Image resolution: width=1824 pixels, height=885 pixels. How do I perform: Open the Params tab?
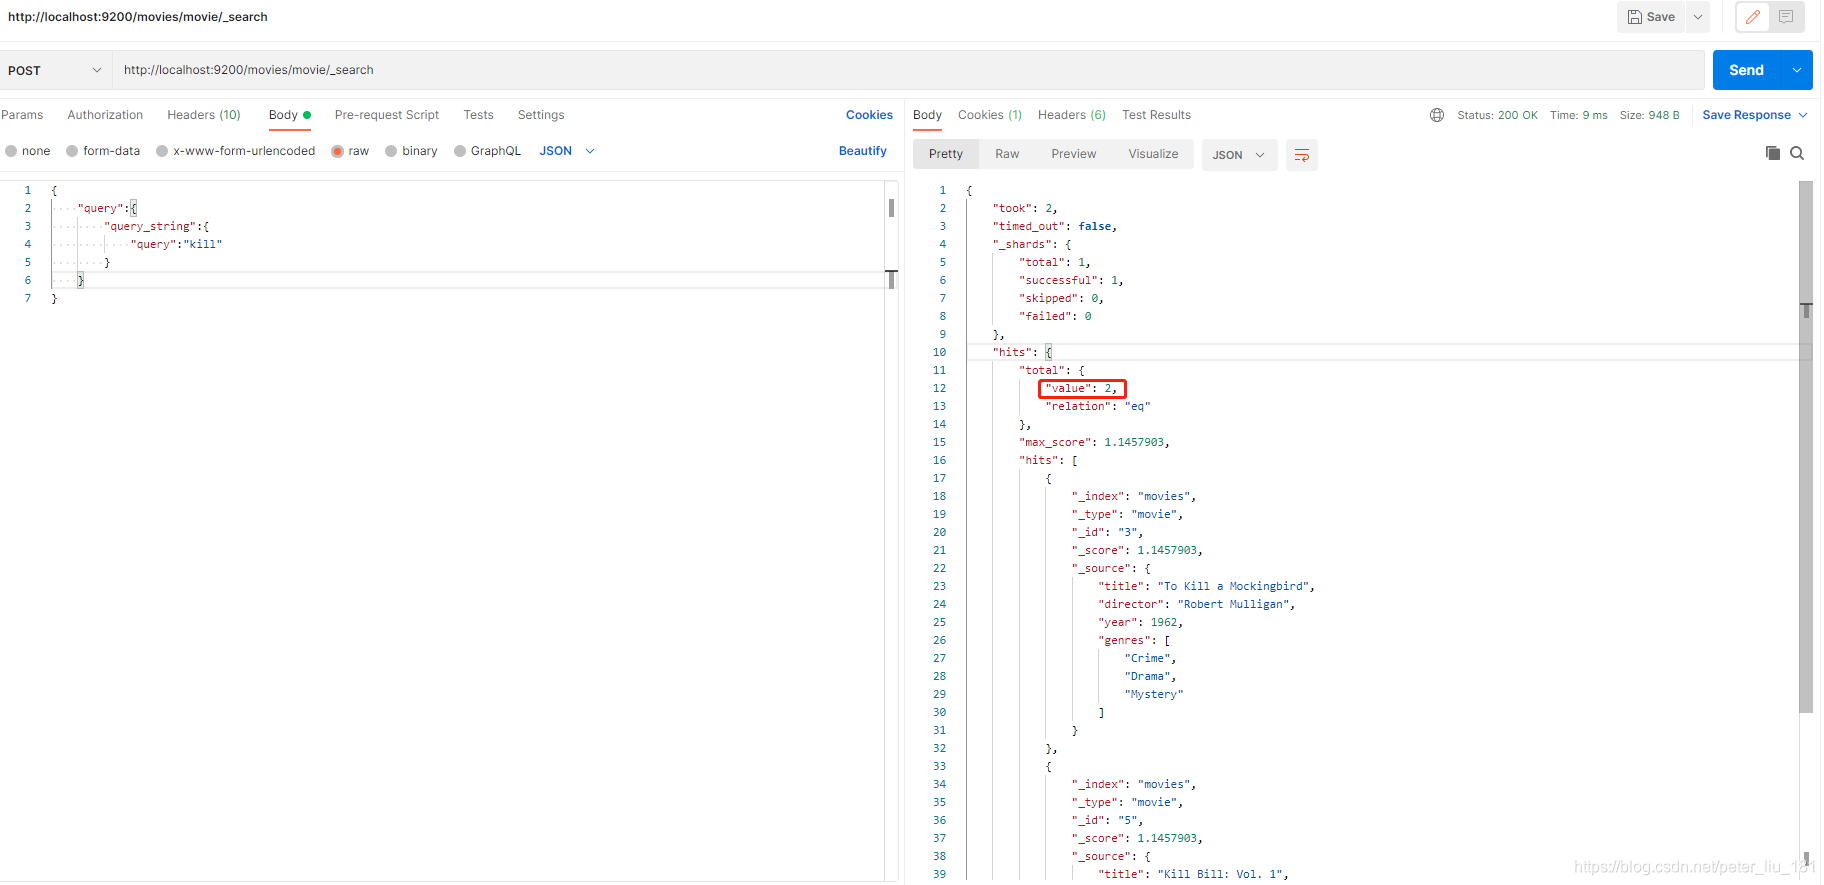(x=22, y=115)
